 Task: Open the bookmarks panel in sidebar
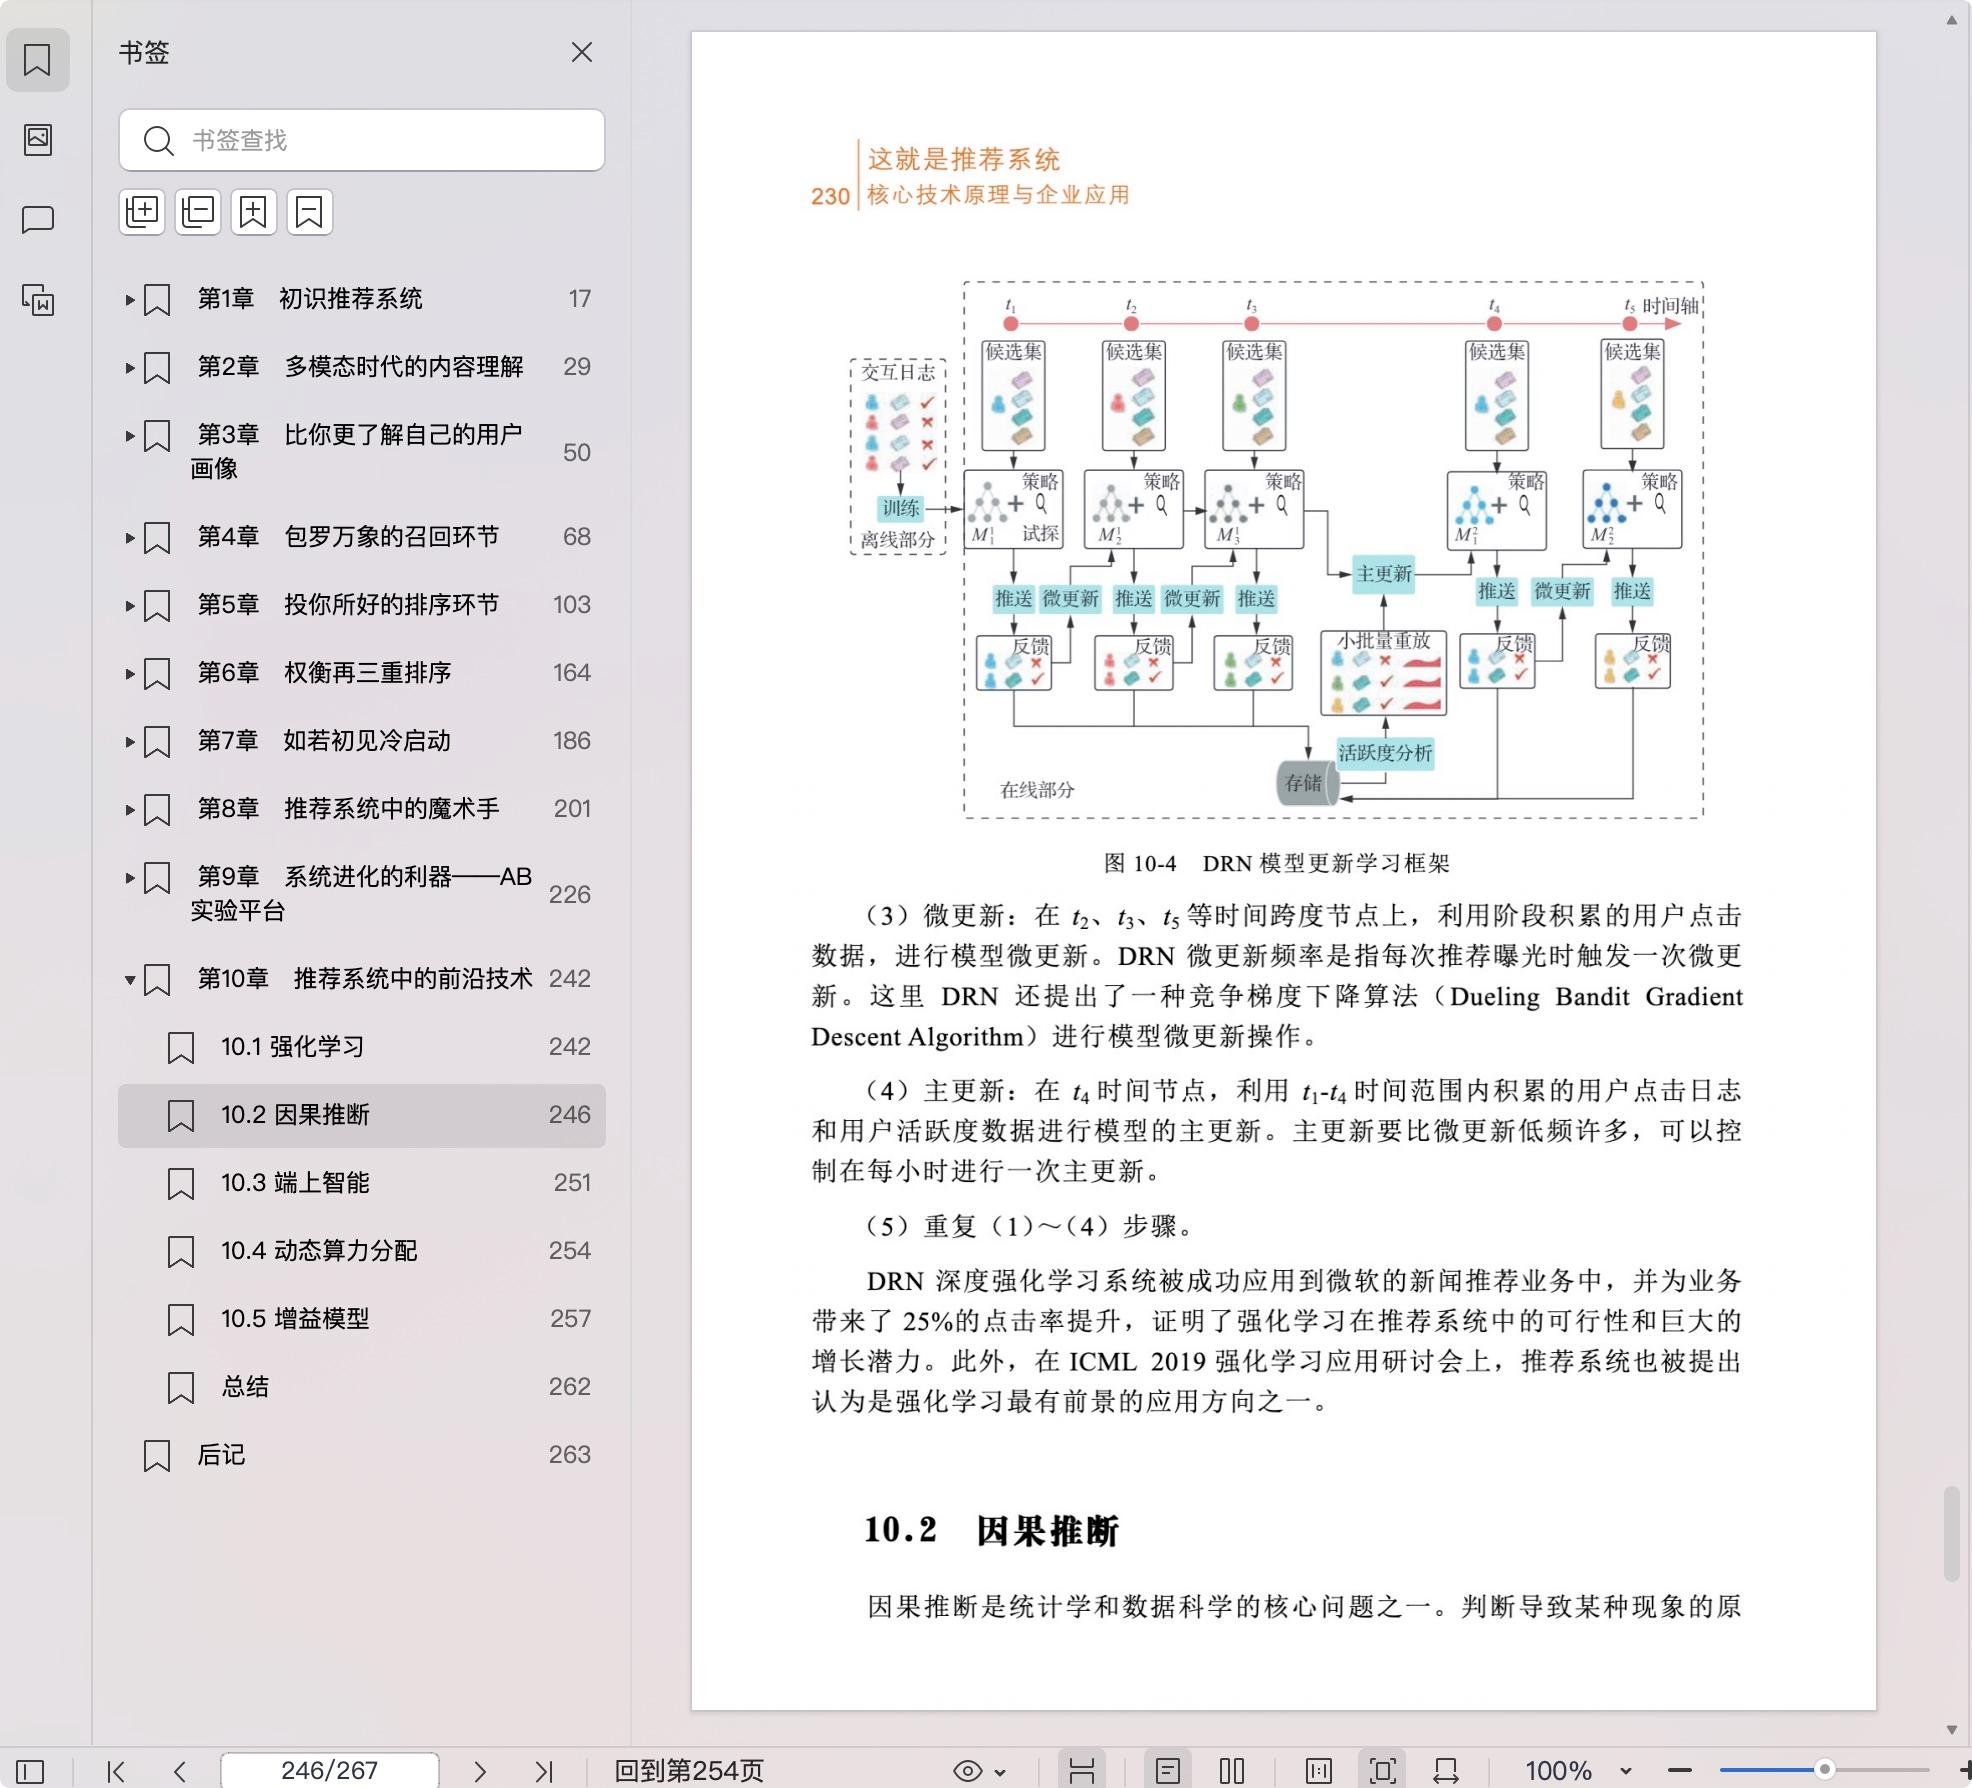pyautogui.click(x=38, y=60)
